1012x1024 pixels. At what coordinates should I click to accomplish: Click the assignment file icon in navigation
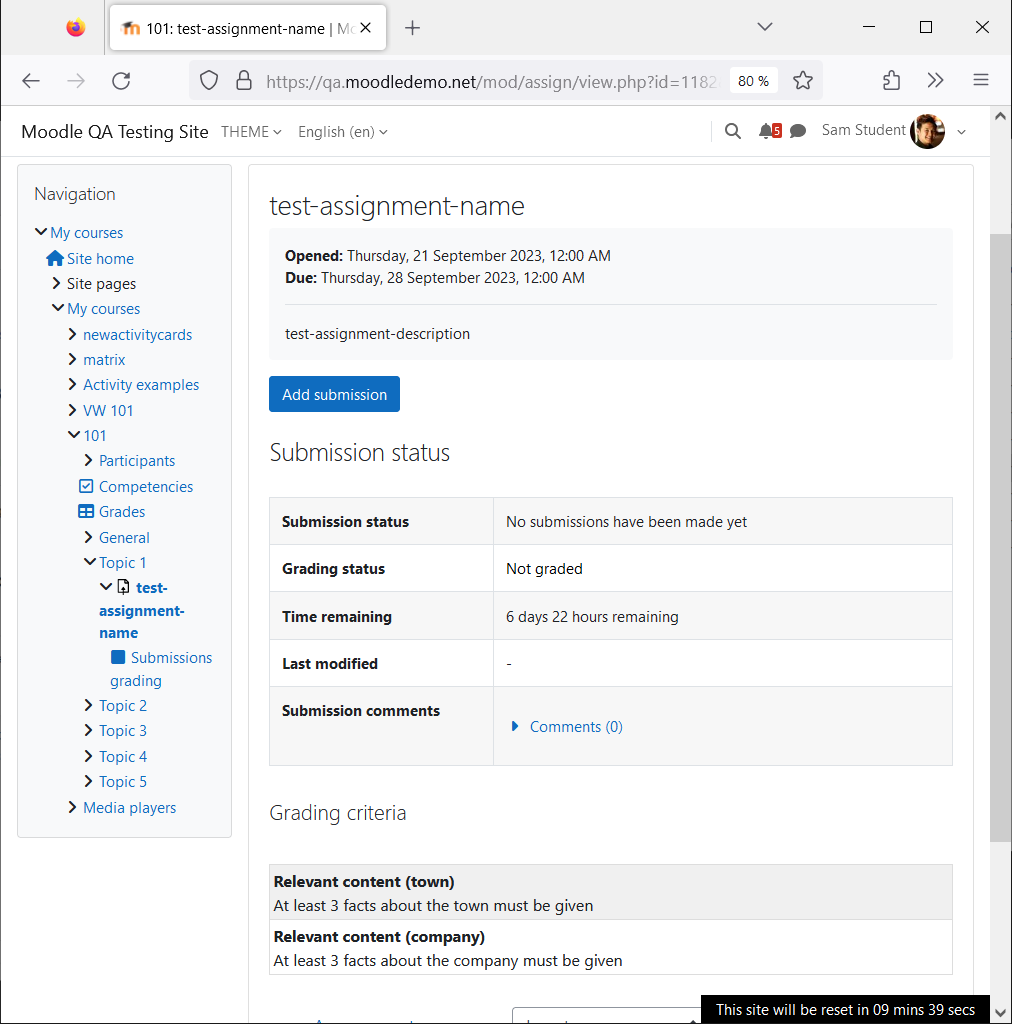pyautogui.click(x=123, y=587)
